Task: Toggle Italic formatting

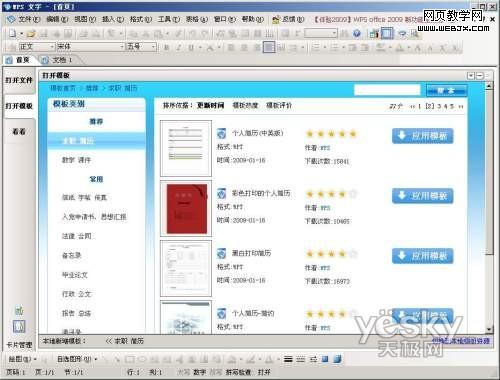Action: click(179, 48)
